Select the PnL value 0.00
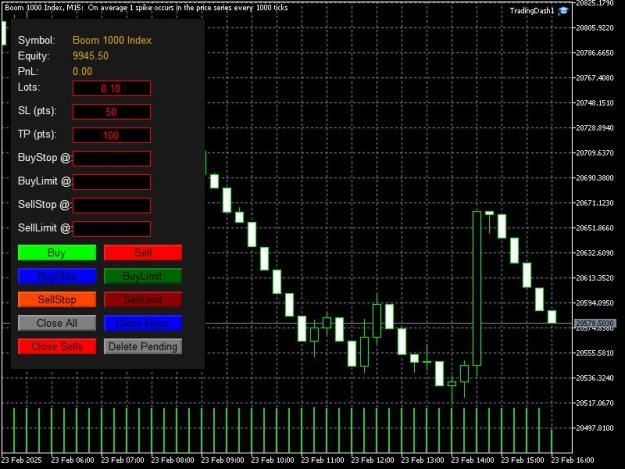625x469 pixels. (x=83, y=71)
